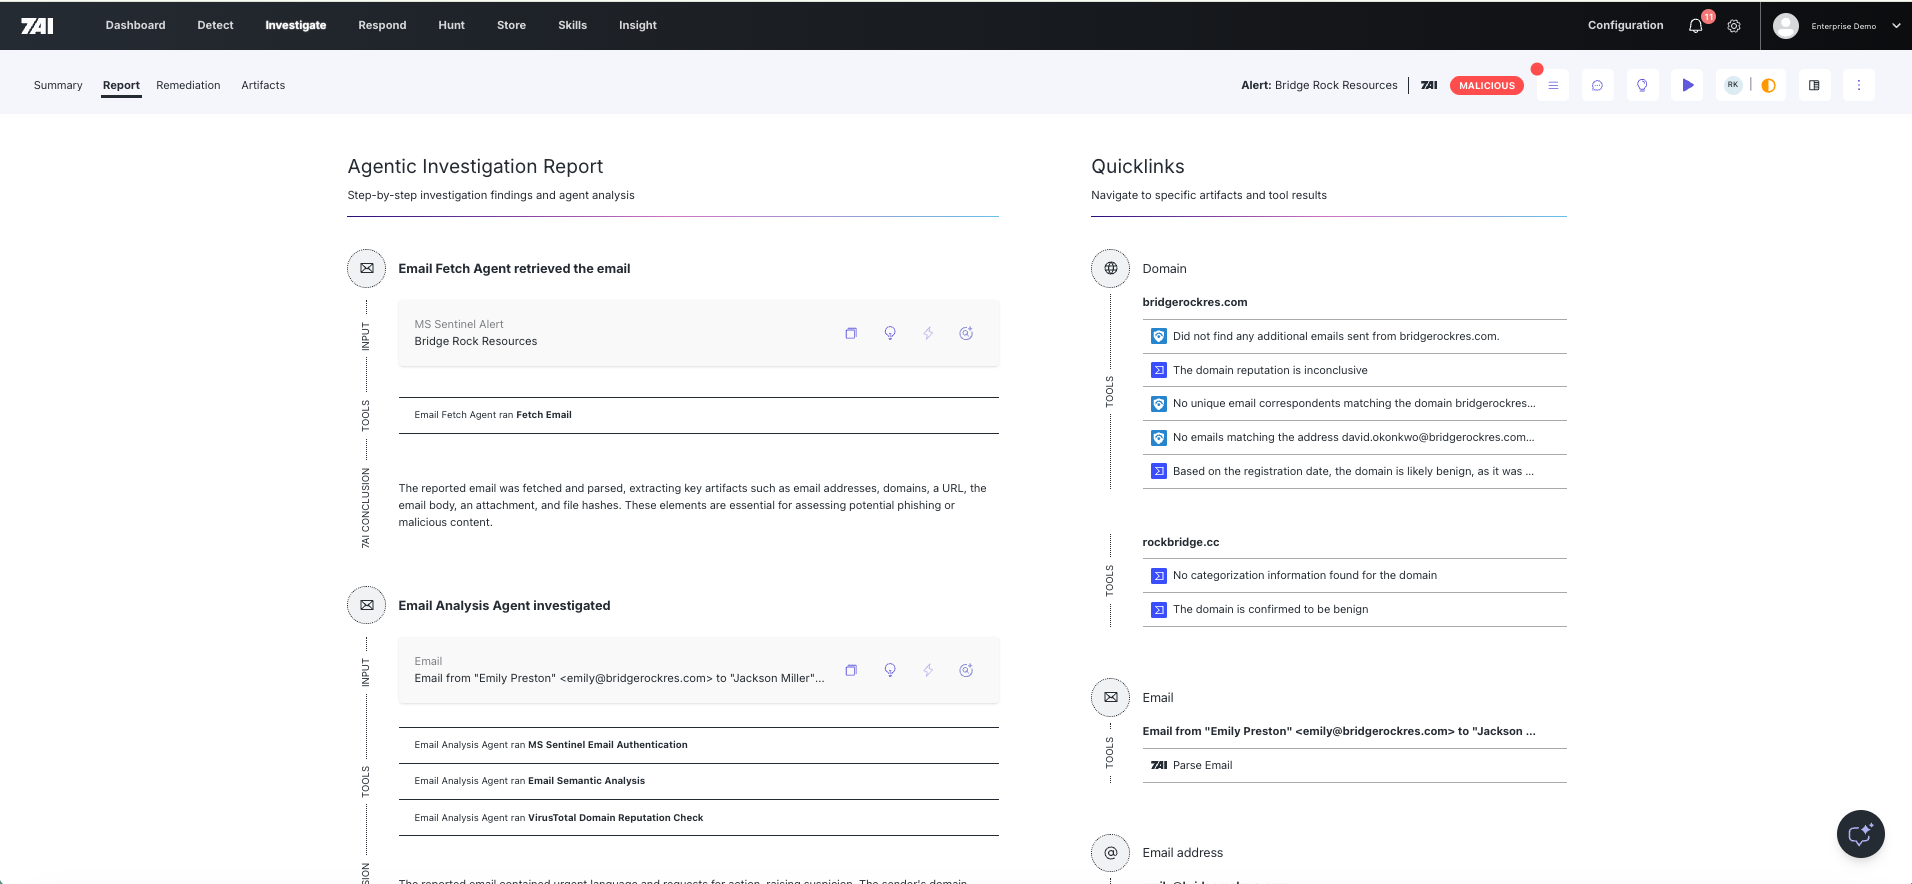The width and height of the screenshot is (1912, 884).
Task: Open 'The domain reputation is inconclusive' result
Action: tap(1355, 370)
